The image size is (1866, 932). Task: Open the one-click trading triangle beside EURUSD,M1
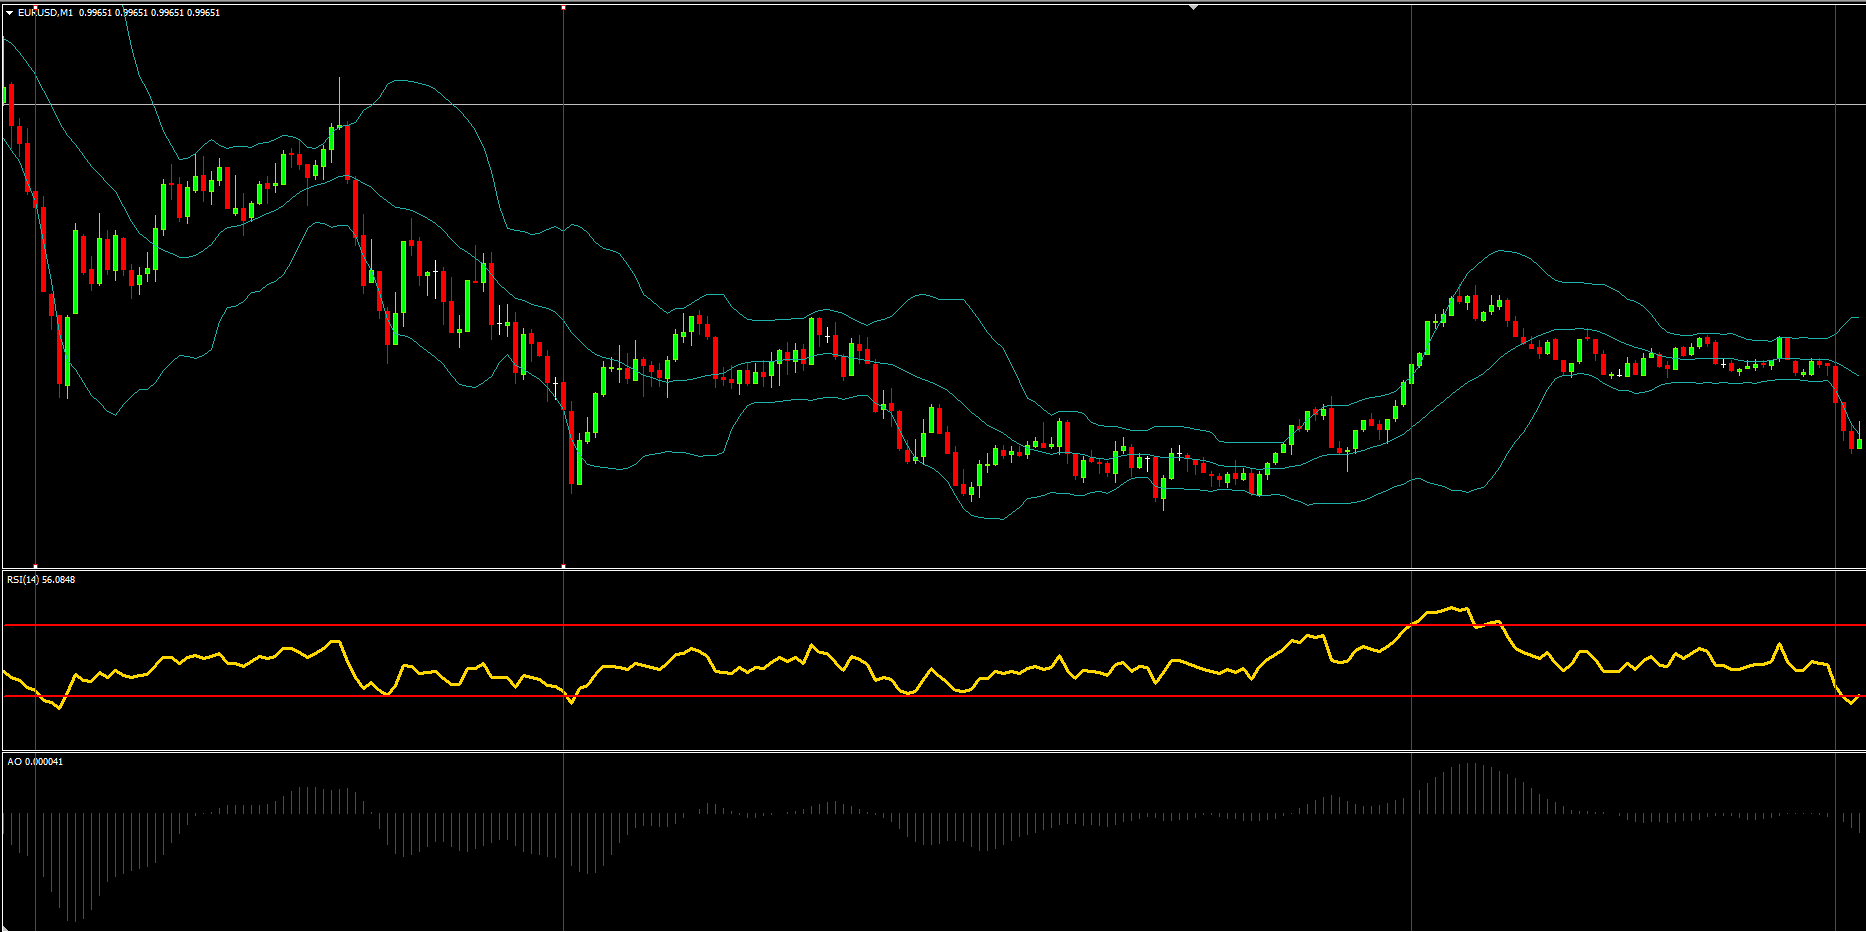[10, 13]
